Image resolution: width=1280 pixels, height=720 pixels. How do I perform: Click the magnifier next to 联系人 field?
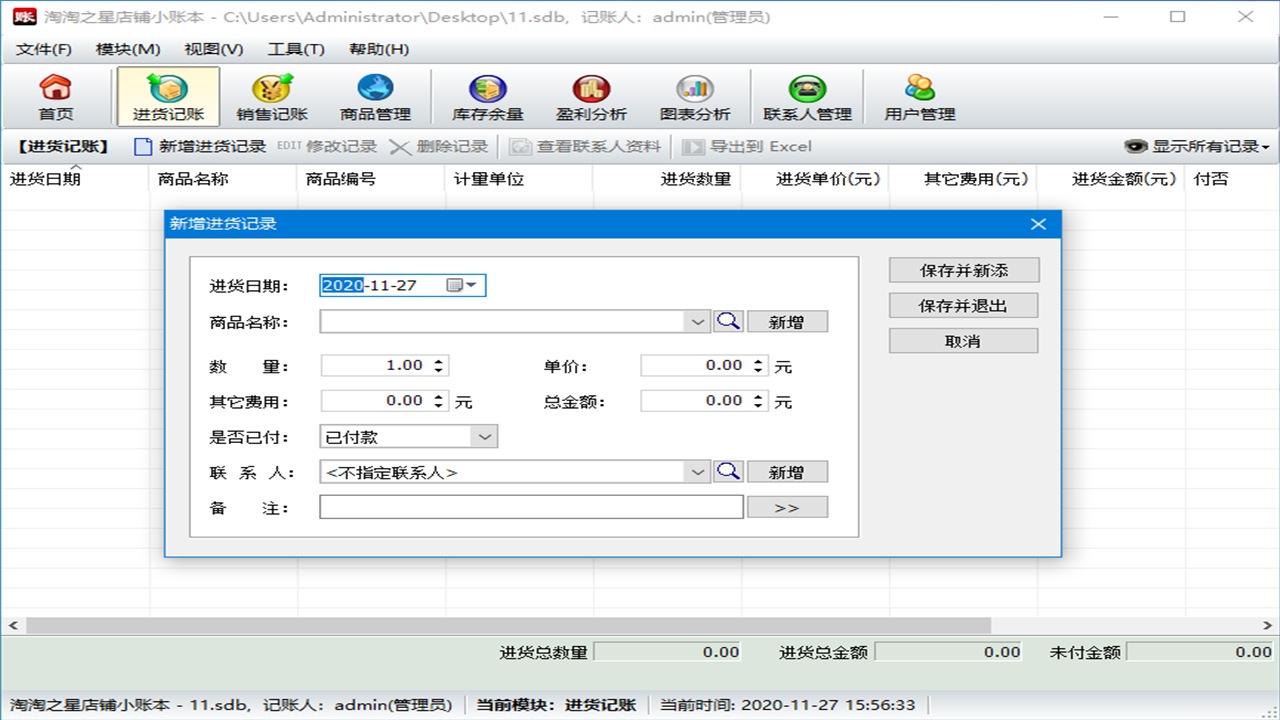[x=729, y=470]
